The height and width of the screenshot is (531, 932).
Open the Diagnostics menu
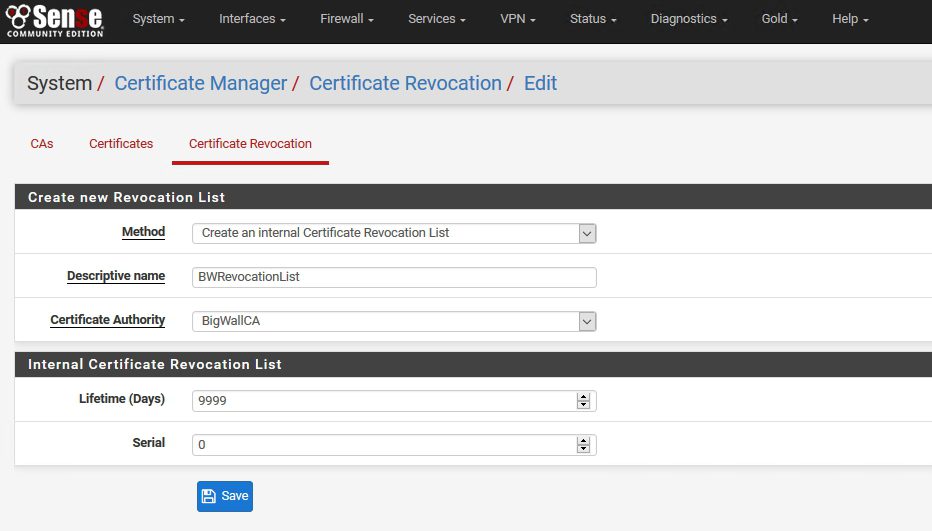coord(688,19)
